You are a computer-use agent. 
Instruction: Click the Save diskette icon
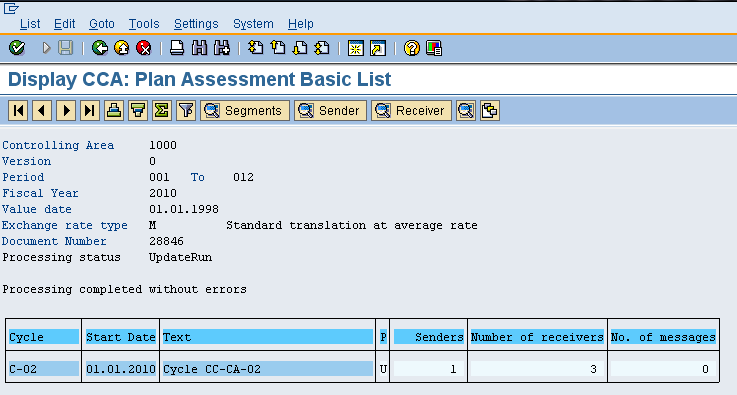[65, 48]
